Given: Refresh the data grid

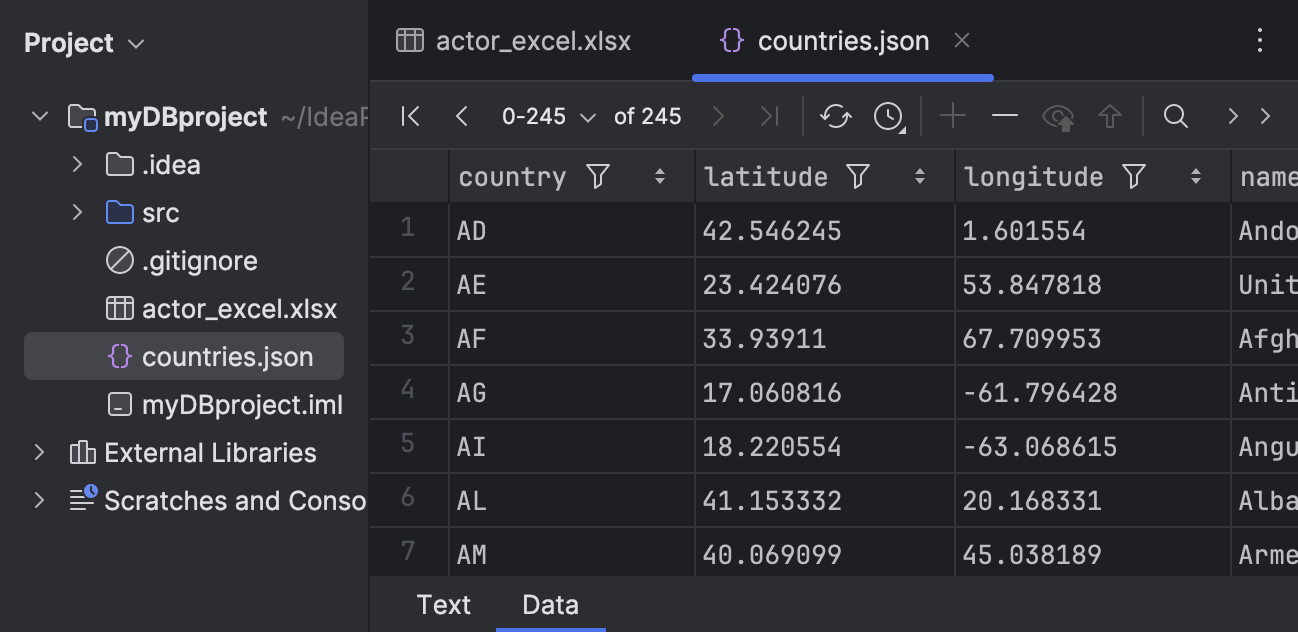Looking at the screenshot, I should click(836, 116).
